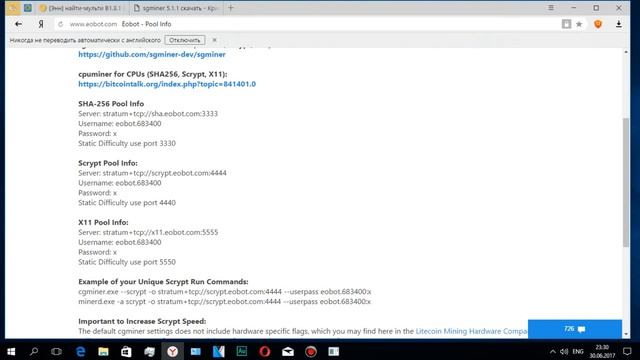Click the cgminer.exe --scrypt command line

225,291
